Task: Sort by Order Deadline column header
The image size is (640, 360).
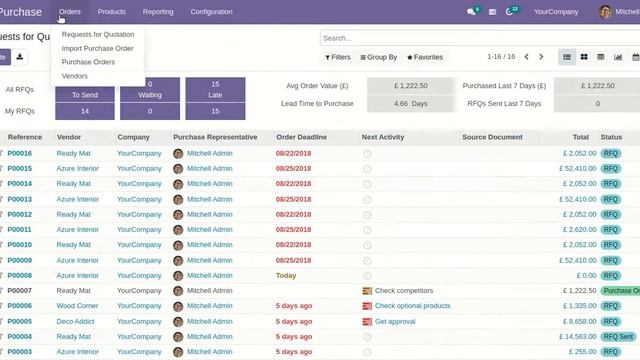Action: tap(302, 137)
